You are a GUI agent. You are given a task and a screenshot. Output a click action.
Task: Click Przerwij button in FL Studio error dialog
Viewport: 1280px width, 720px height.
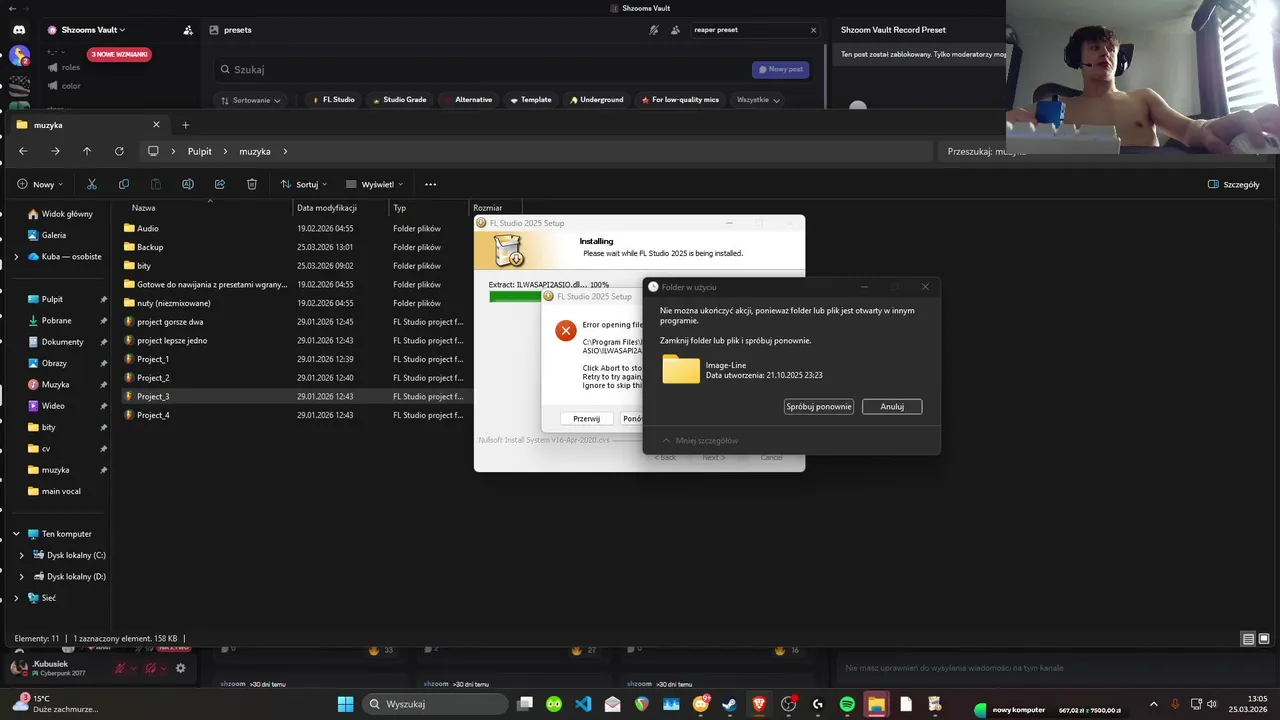[587, 419]
